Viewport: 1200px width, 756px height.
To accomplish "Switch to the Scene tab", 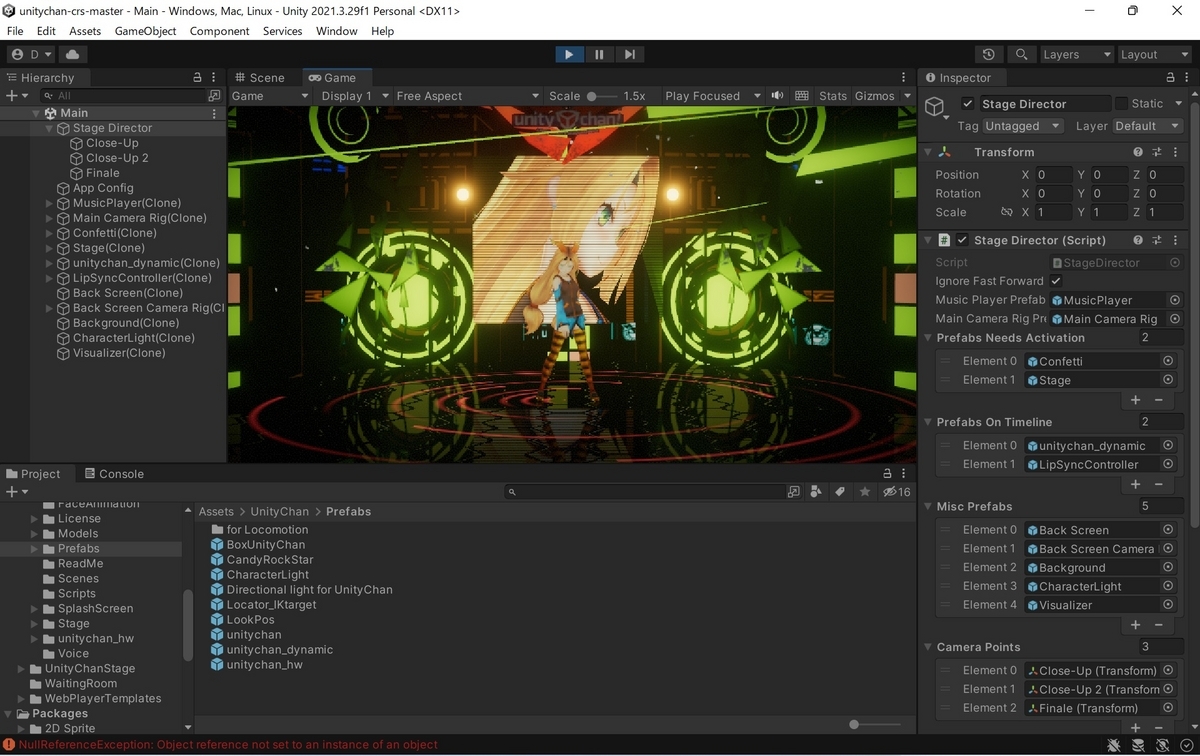I will click(x=259, y=77).
